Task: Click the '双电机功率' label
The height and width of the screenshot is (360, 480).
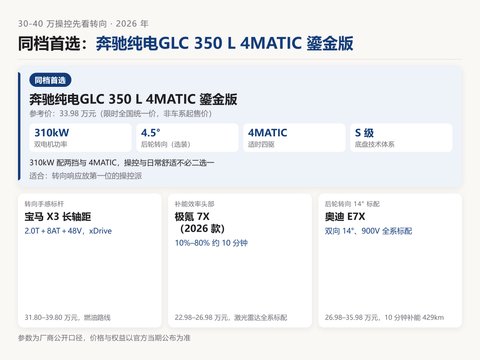Action: coord(51,144)
